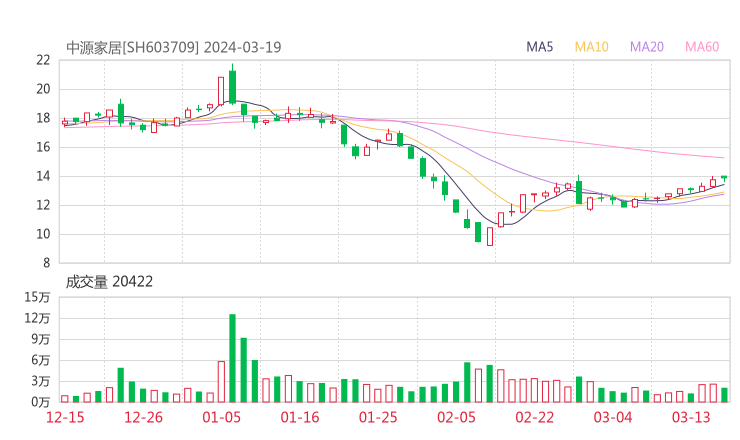Click the volume axis label 12万
740x440 pixels.
point(37,318)
